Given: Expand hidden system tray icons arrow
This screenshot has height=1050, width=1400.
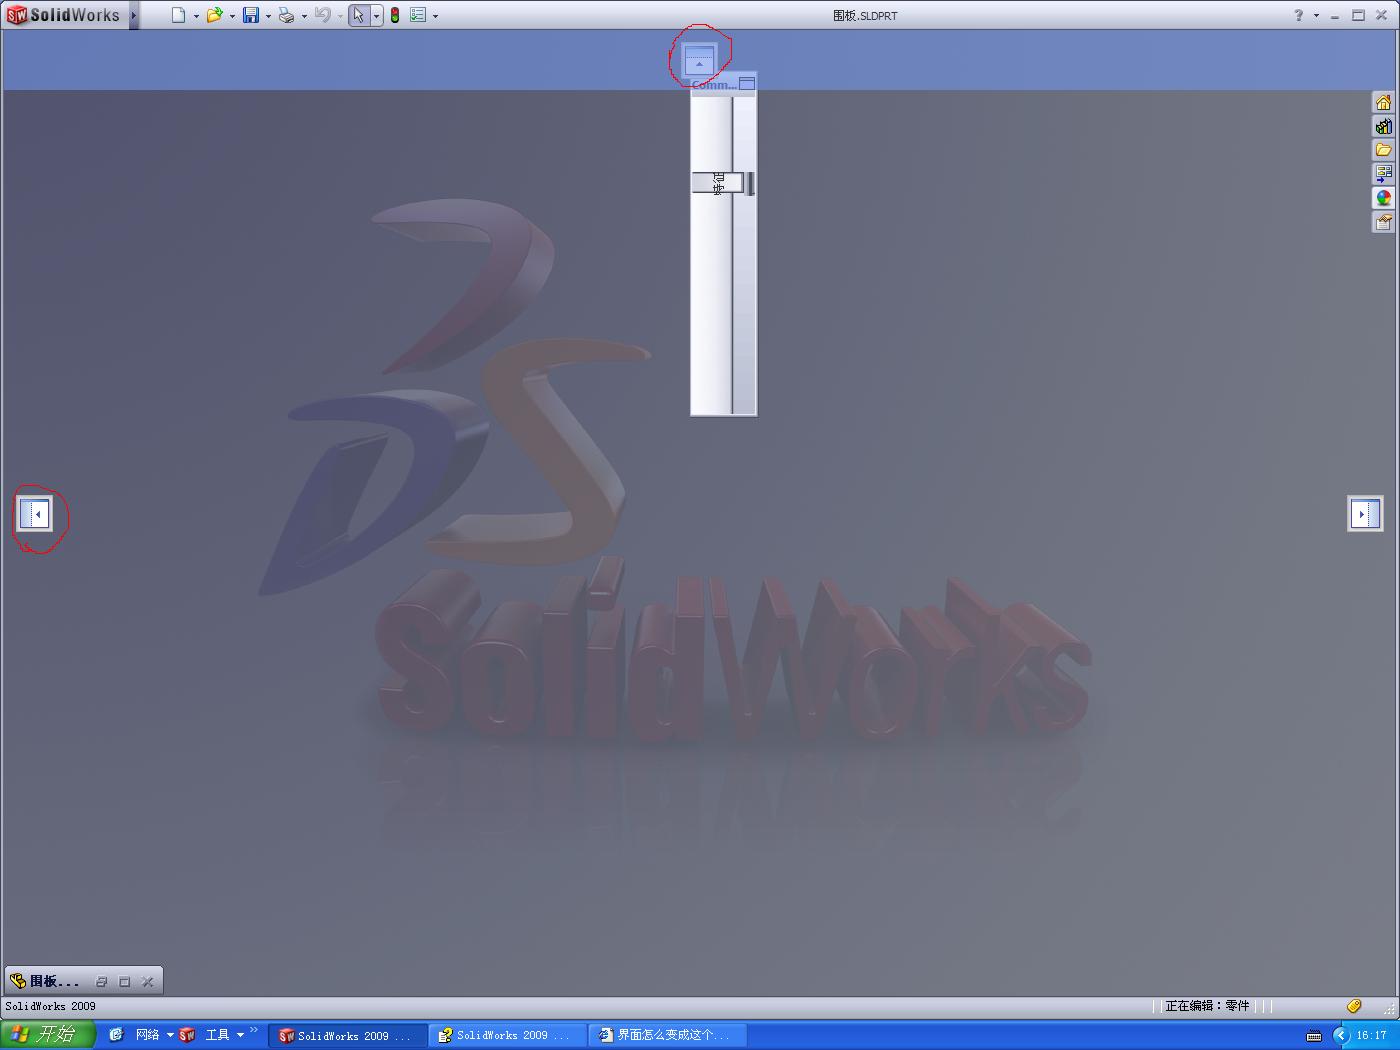Looking at the screenshot, I should click(x=1341, y=1036).
